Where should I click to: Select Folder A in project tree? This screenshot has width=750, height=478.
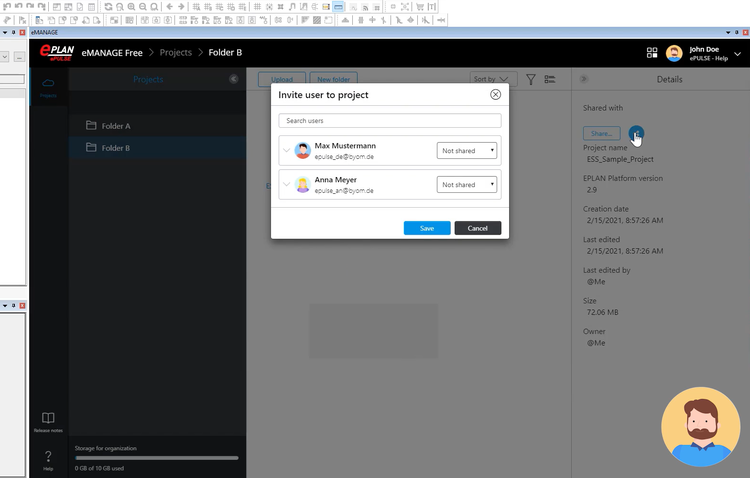(116, 126)
